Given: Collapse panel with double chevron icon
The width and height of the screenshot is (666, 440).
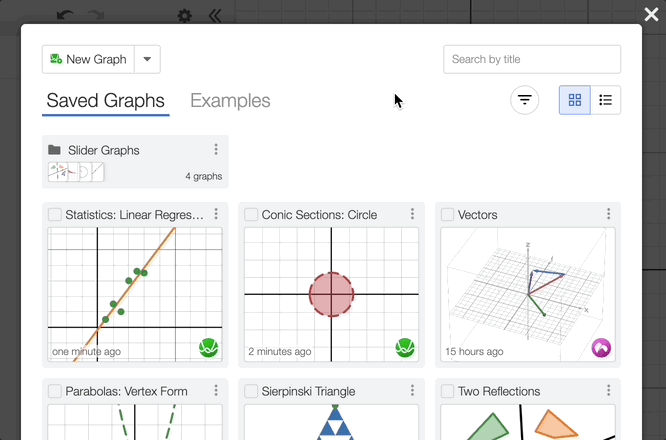Looking at the screenshot, I should click(x=214, y=16).
